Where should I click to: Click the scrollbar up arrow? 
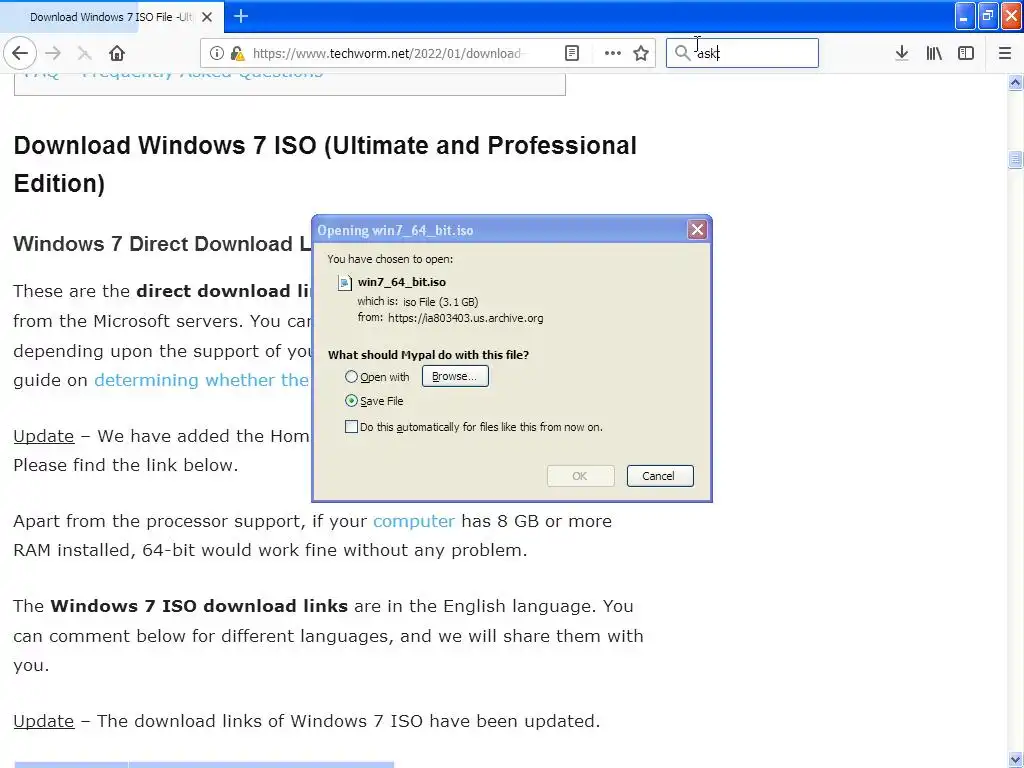click(1015, 83)
